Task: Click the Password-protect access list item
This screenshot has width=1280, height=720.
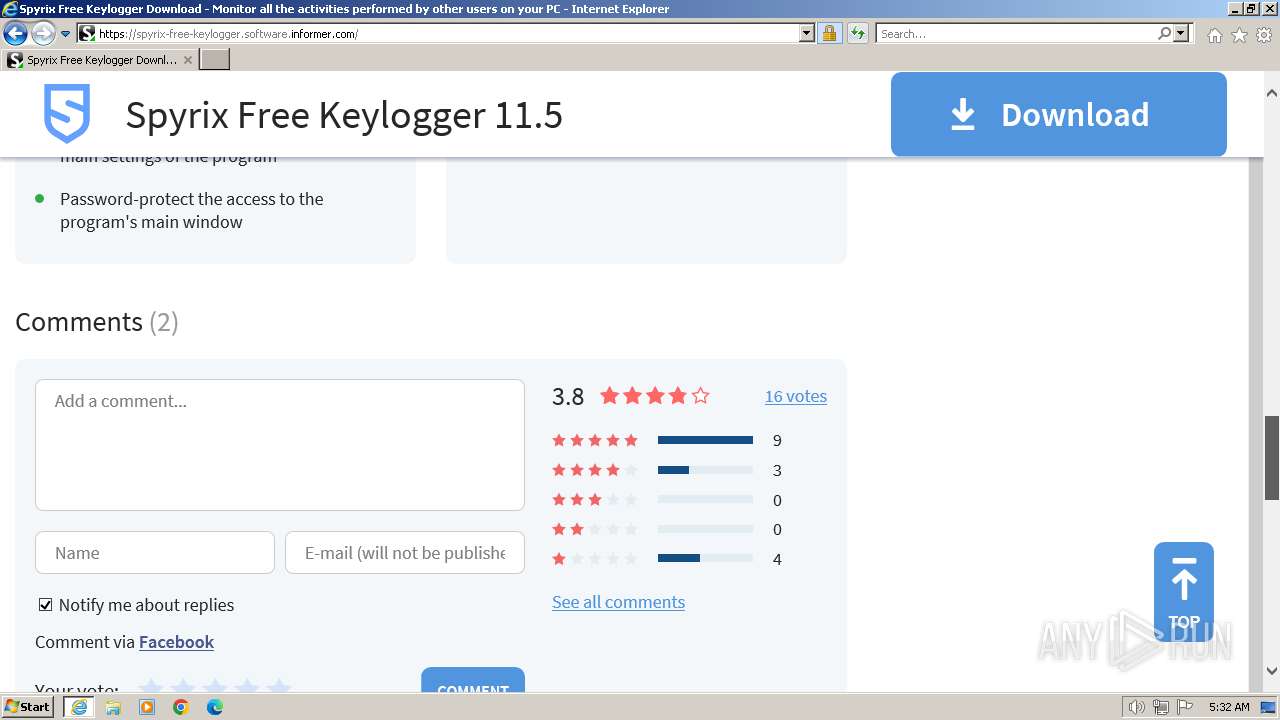Action: tap(192, 210)
